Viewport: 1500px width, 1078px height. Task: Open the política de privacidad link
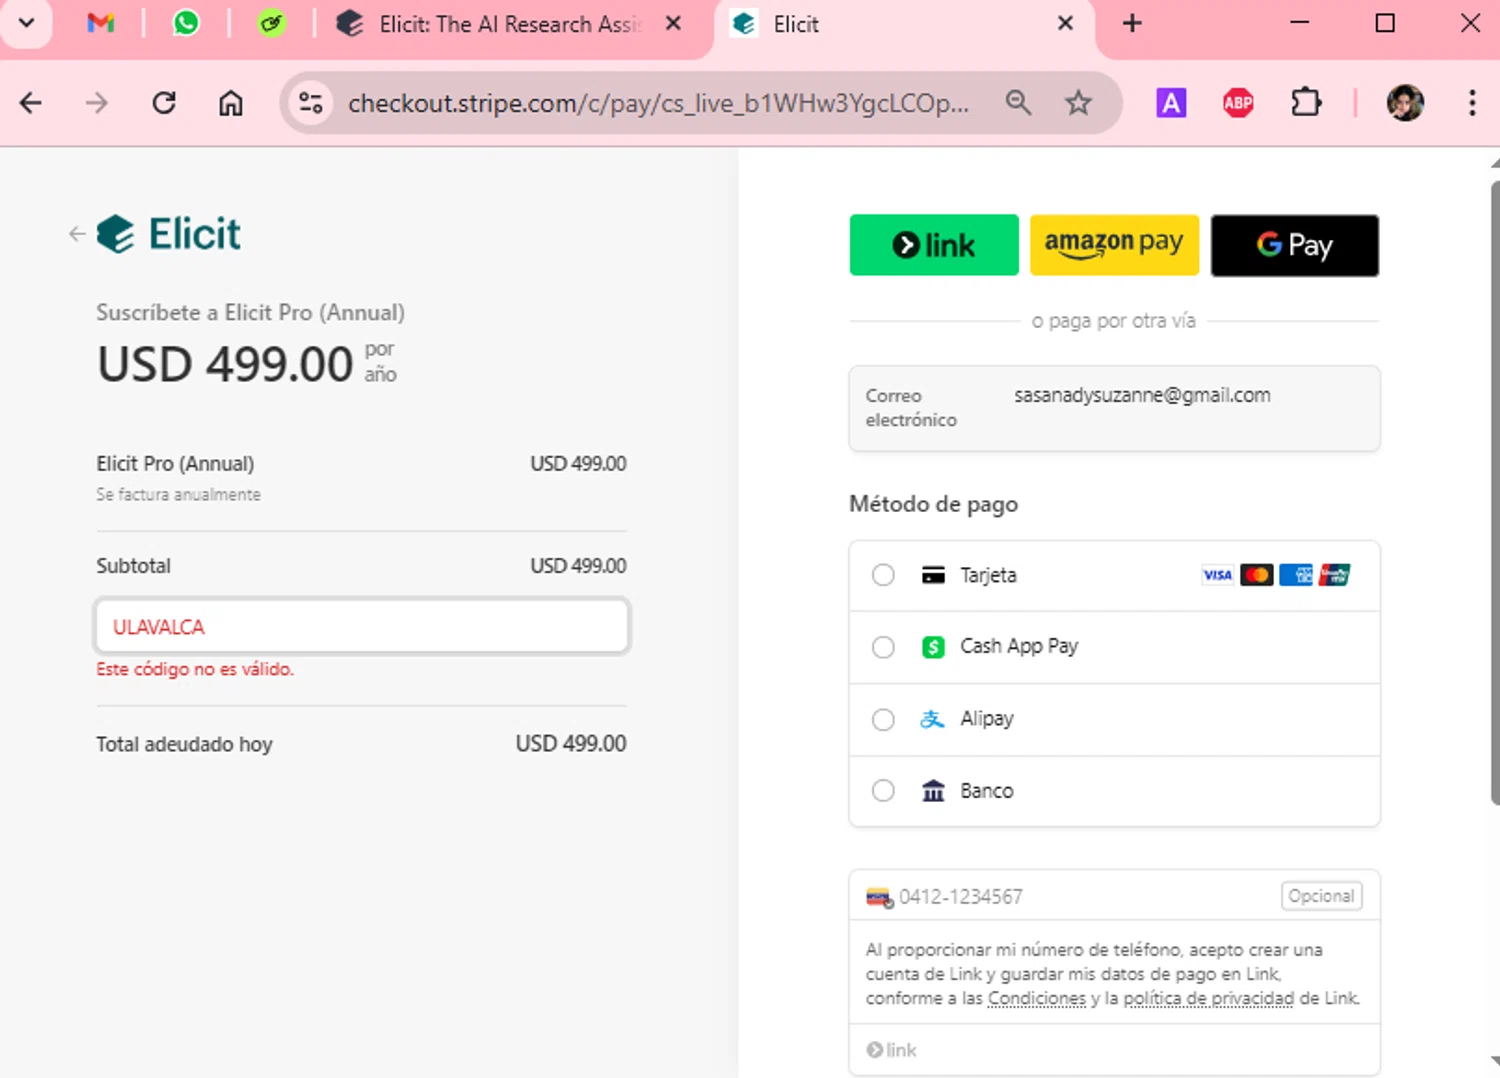(x=1209, y=998)
